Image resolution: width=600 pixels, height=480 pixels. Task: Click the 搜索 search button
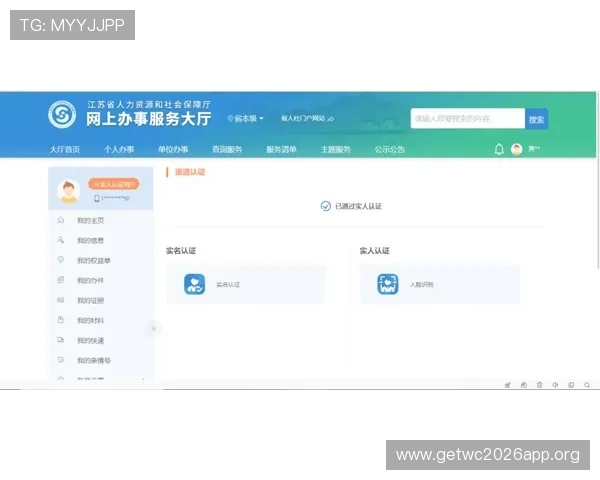click(536, 119)
